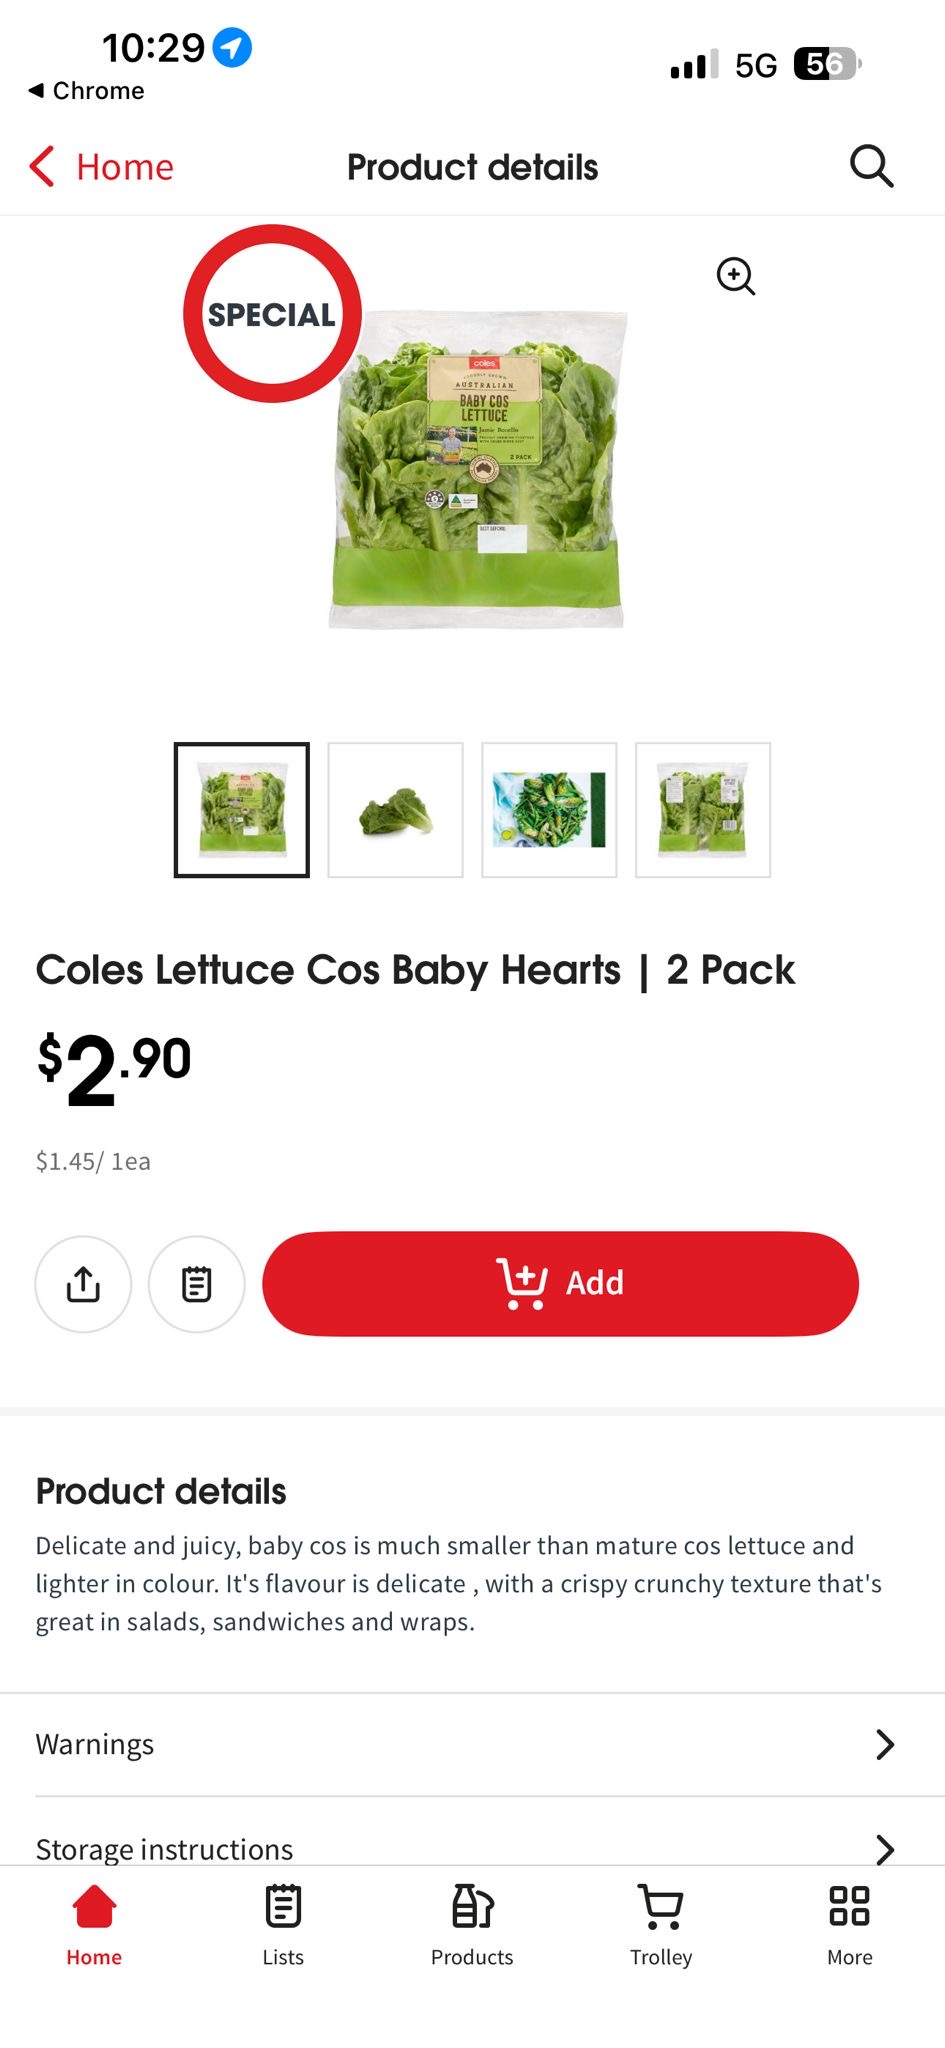Open the Trolley tab

point(661,1925)
